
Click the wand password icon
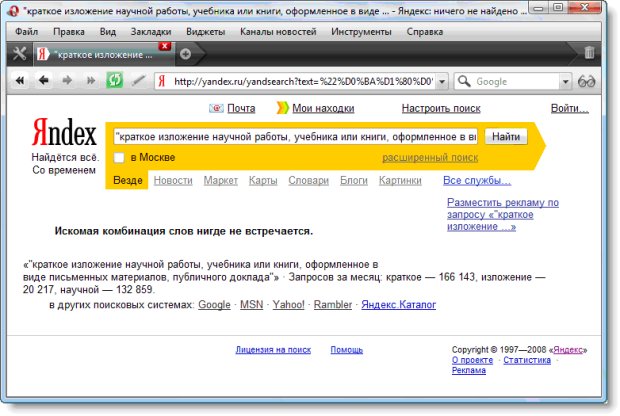pyautogui.click(x=138, y=80)
